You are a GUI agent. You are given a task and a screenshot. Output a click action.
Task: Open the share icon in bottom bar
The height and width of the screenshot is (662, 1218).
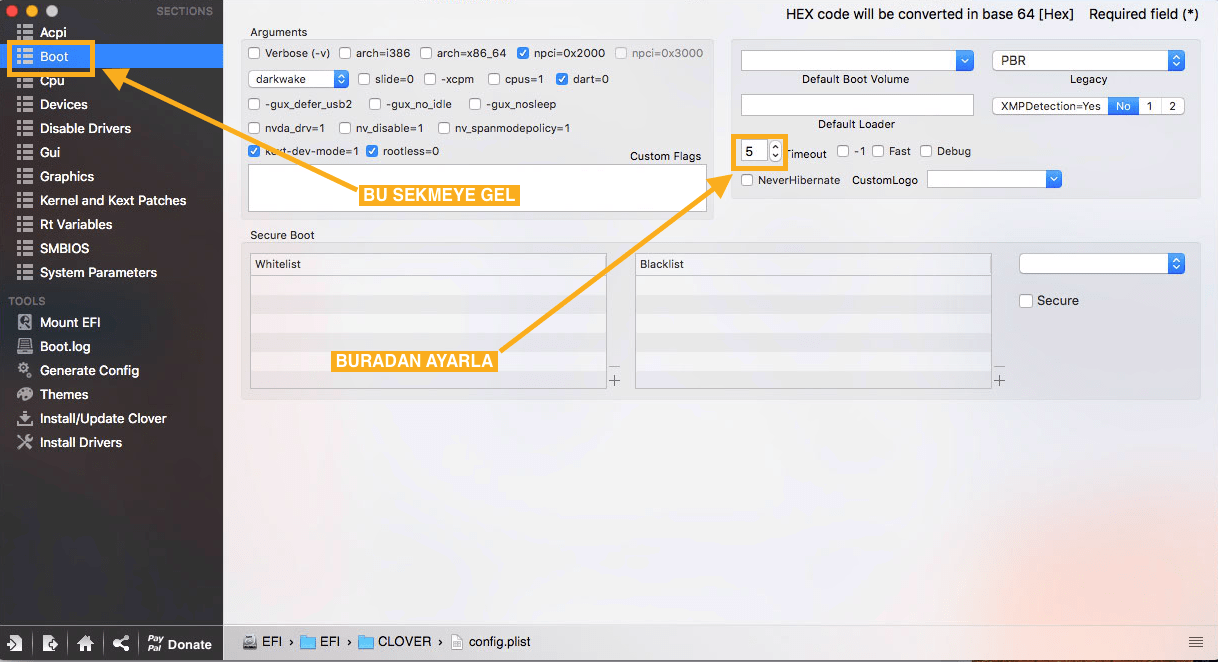click(x=120, y=644)
